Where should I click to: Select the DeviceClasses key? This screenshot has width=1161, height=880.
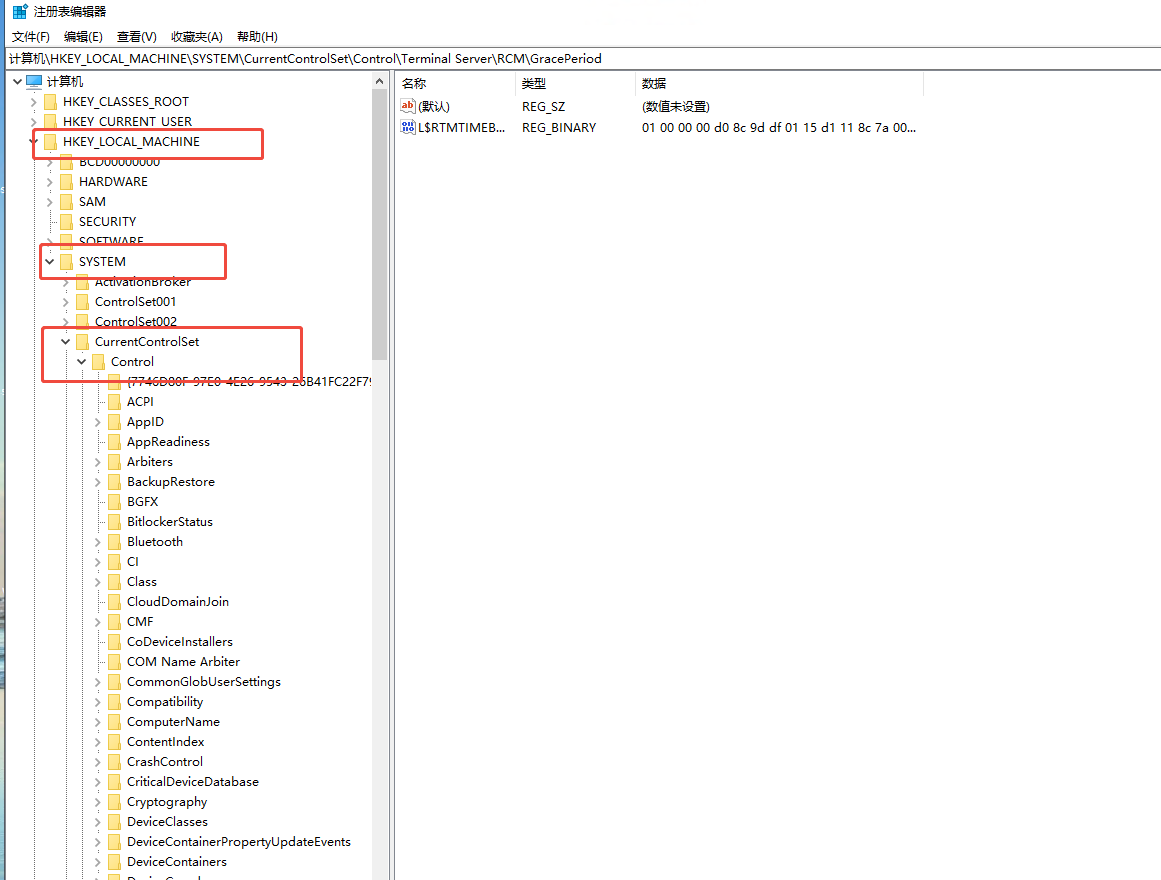tap(167, 821)
